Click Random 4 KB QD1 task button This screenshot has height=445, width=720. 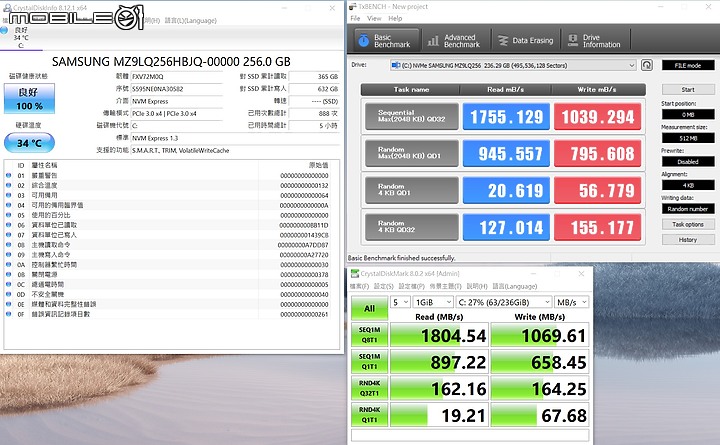click(x=412, y=190)
